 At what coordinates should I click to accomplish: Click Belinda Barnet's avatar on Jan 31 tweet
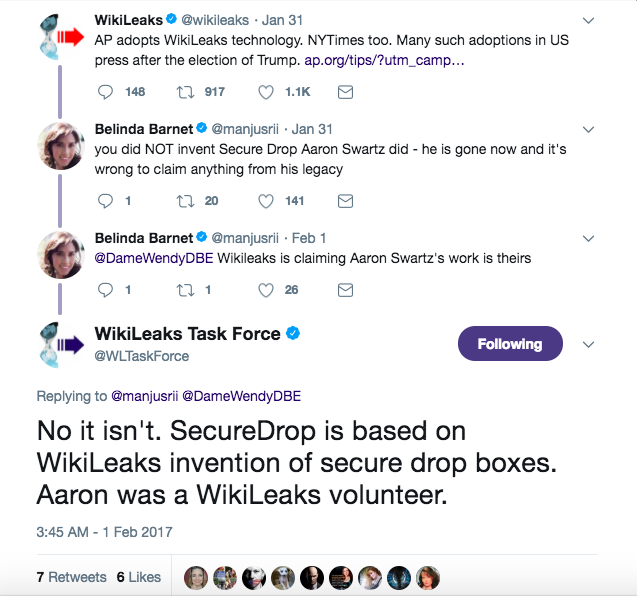pos(59,147)
